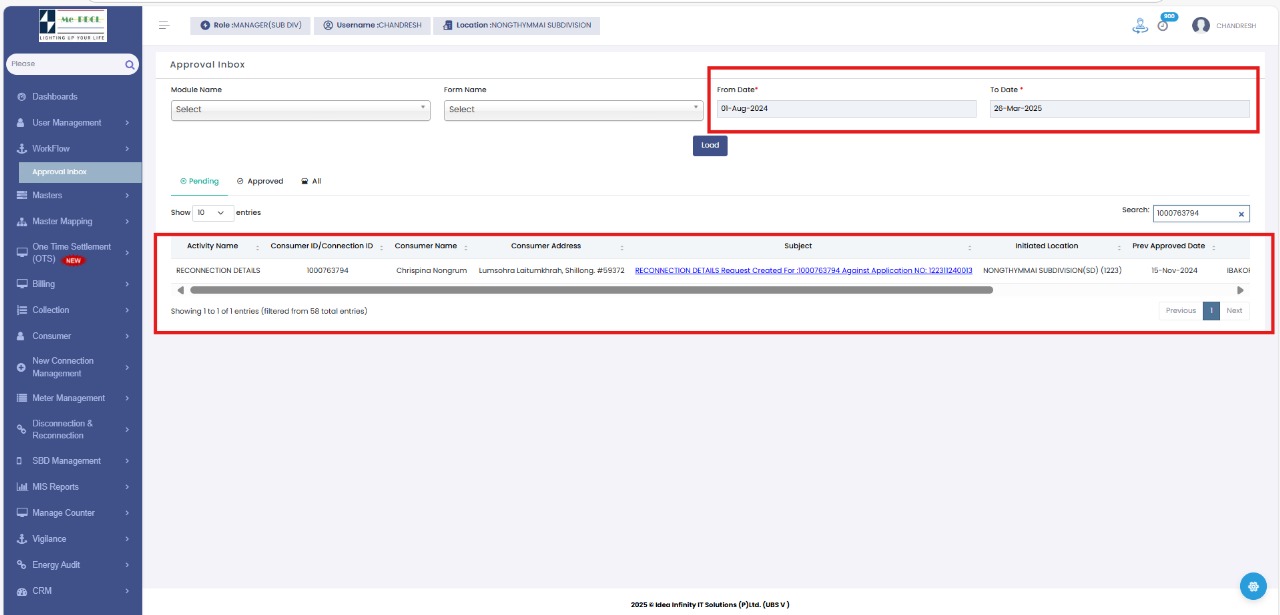Collapse the WorkFlow submenu chevron

127,149
